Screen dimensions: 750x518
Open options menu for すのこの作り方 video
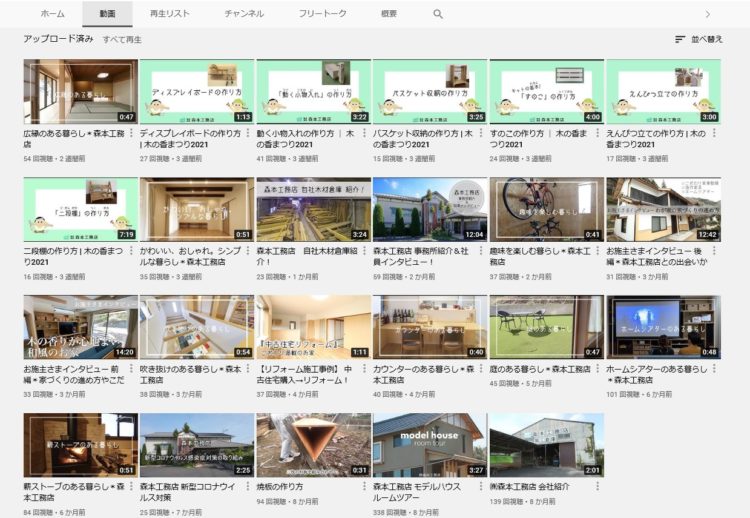(598, 133)
